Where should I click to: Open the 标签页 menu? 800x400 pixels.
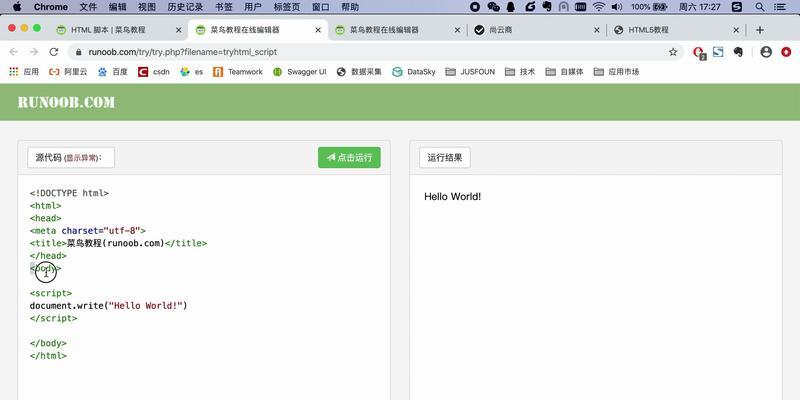point(287,7)
